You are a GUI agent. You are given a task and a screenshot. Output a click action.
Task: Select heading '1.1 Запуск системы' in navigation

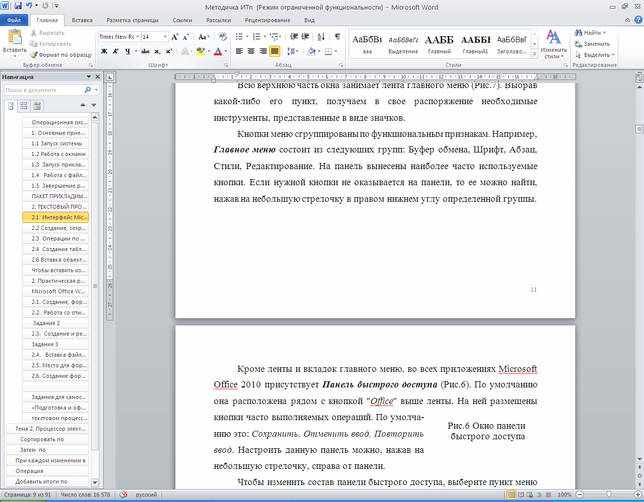pyautogui.click(x=55, y=143)
